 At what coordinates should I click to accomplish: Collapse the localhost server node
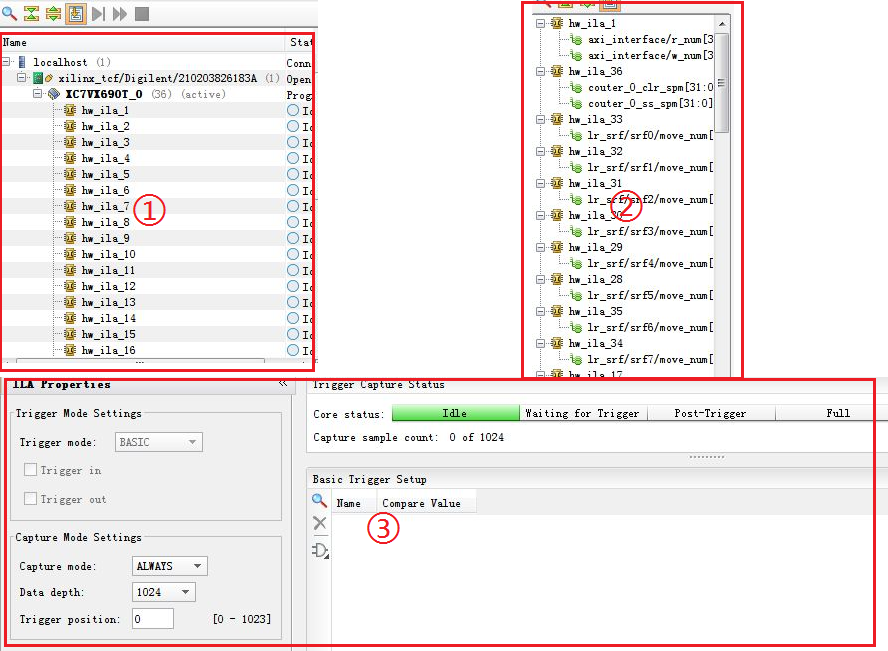coord(6,61)
